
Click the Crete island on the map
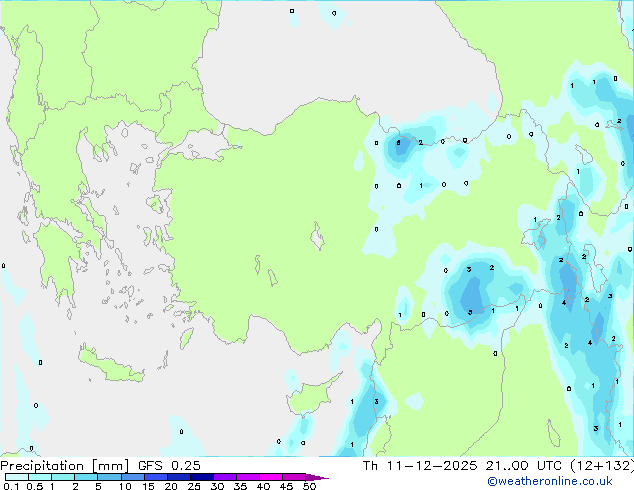coord(110,364)
